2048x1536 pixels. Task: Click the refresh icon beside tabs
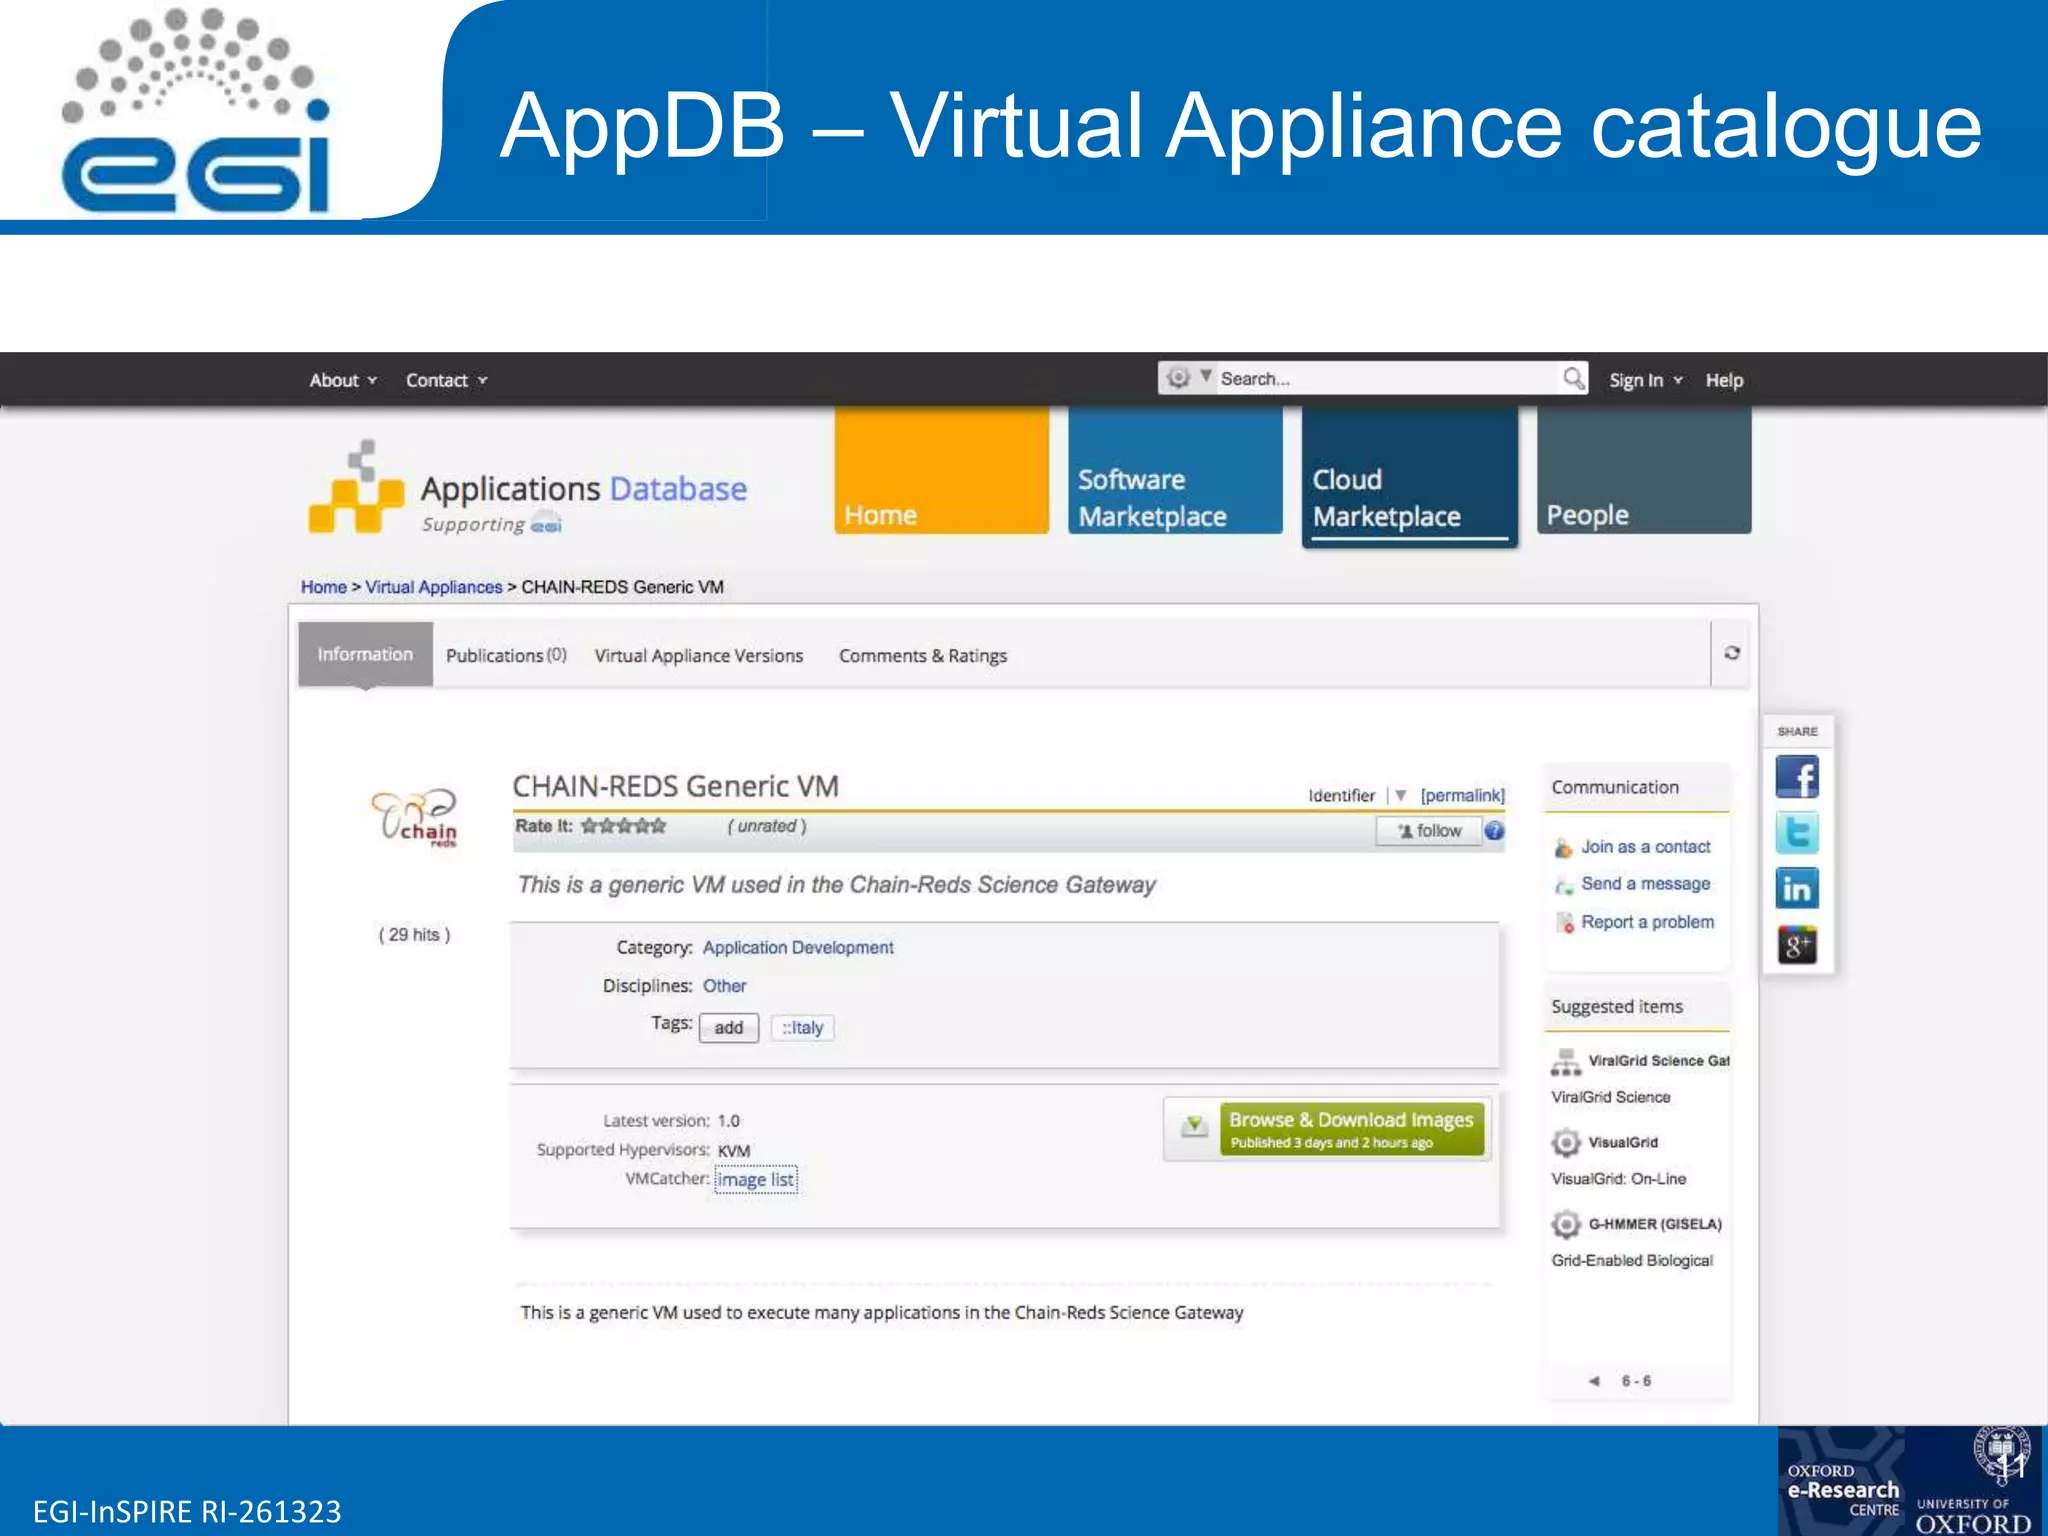click(x=1732, y=653)
